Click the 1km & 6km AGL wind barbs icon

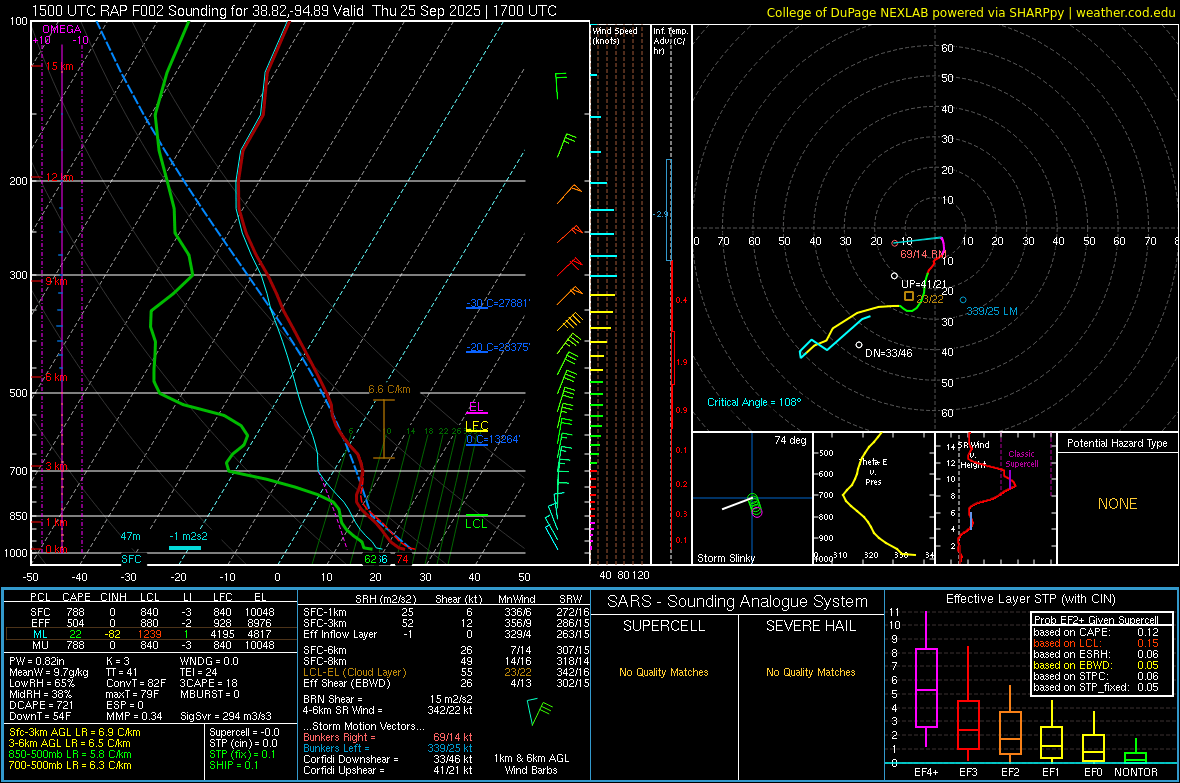coord(539,711)
